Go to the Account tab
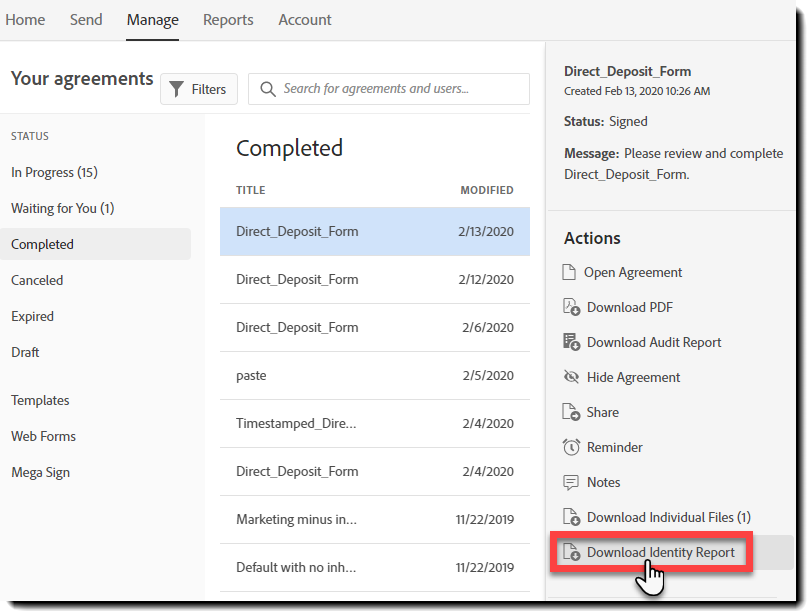The width and height of the screenshot is (807, 611). pyautogui.click(x=305, y=20)
